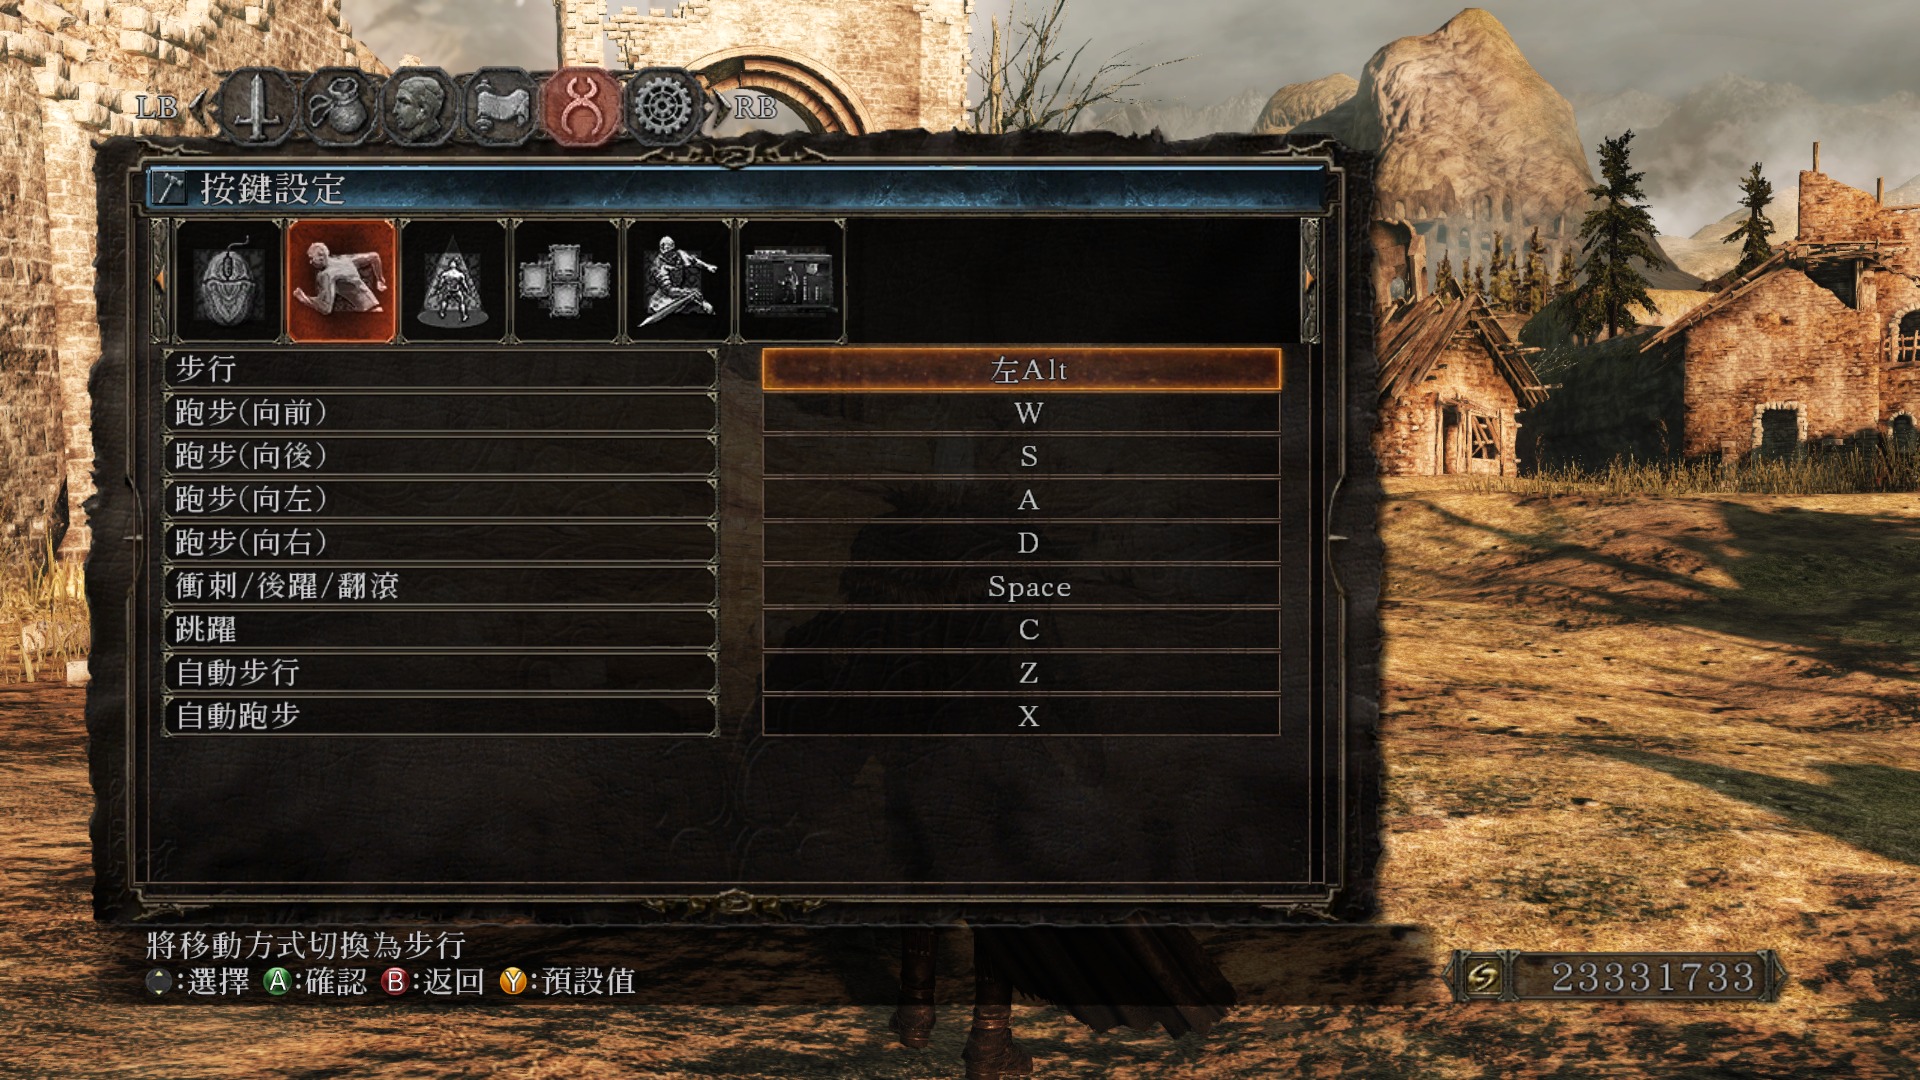Click the left category scroll arrow
Screen dimensions: 1920x1080
(x=159, y=282)
